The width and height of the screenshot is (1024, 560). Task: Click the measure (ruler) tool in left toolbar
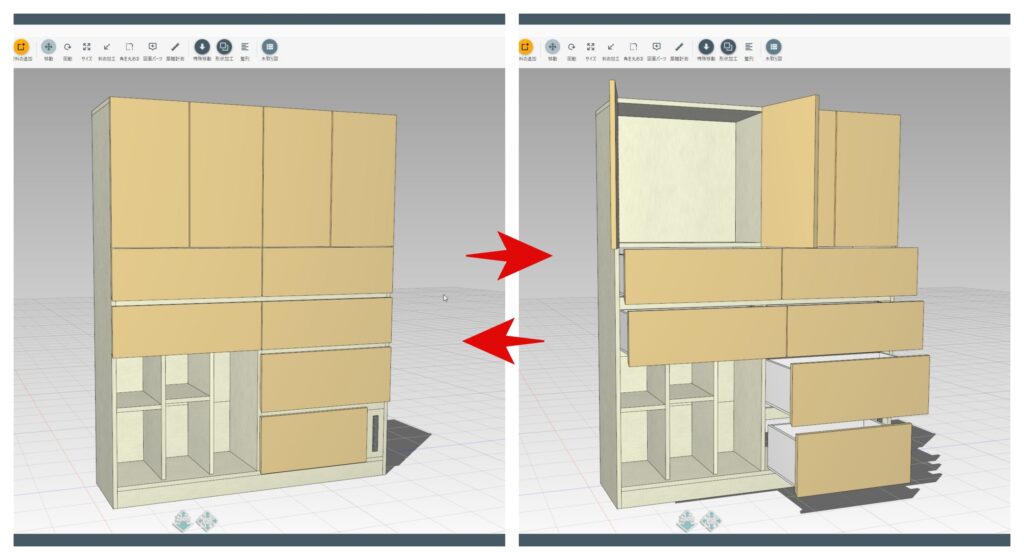[175, 47]
